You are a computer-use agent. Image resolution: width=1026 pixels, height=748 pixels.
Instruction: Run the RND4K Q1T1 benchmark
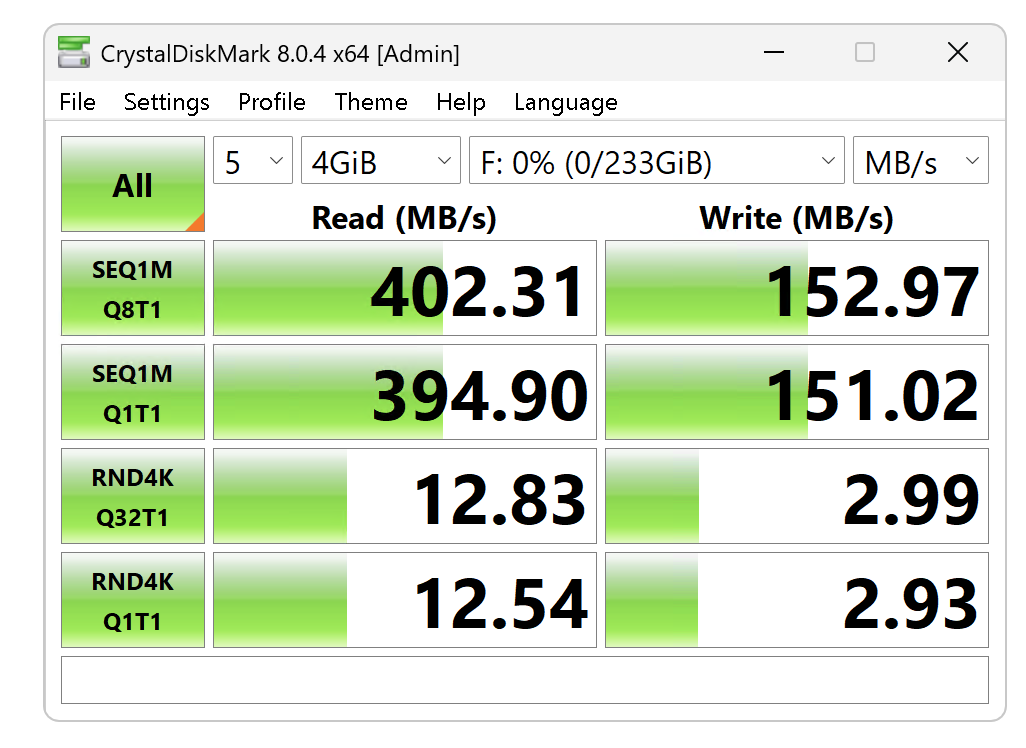pyautogui.click(x=133, y=600)
